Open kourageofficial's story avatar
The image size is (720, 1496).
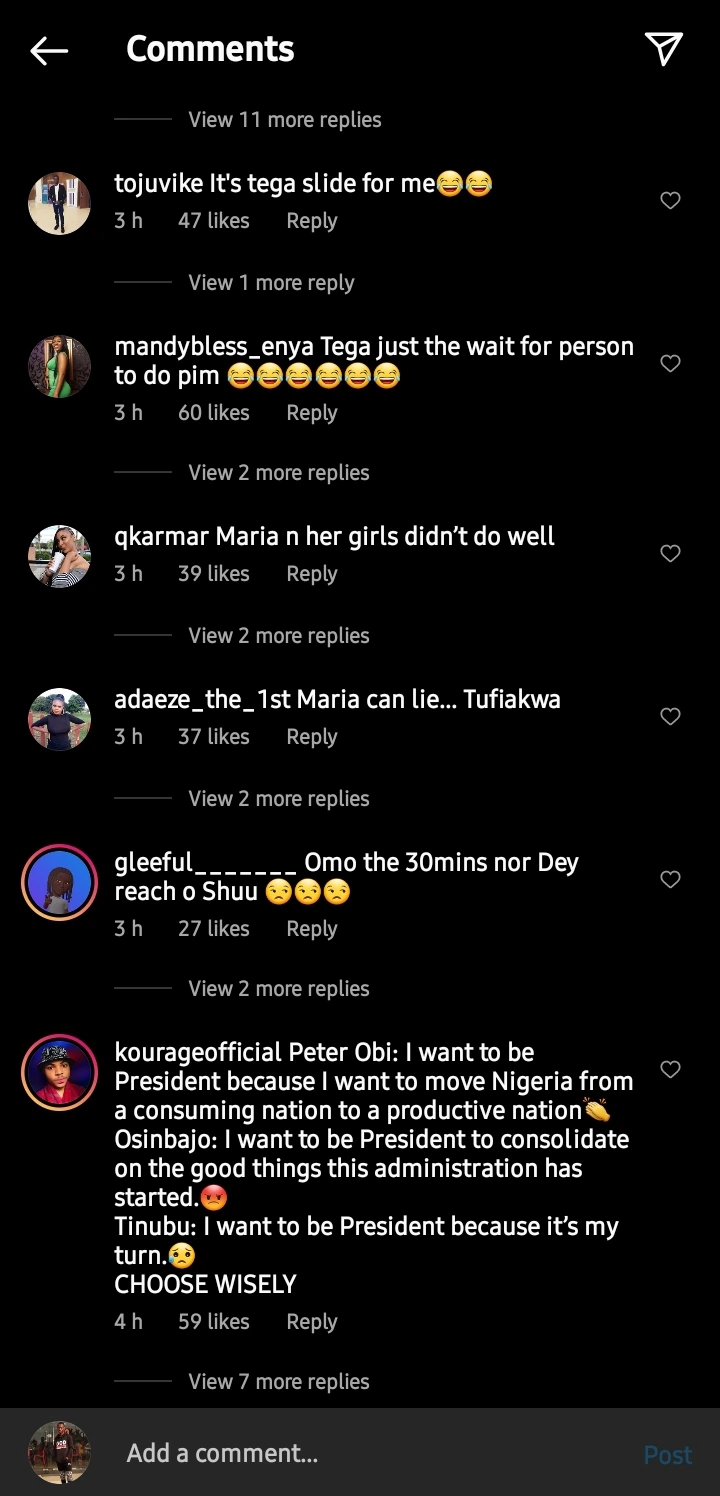(x=60, y=1072)
